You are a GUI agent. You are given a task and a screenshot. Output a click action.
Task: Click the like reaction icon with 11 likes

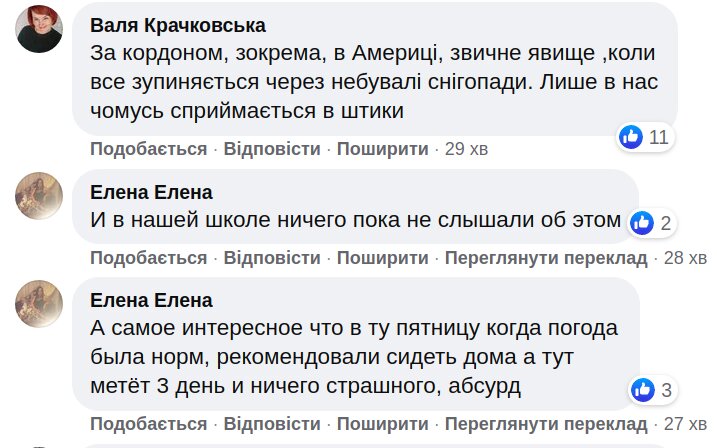point(631,137)
